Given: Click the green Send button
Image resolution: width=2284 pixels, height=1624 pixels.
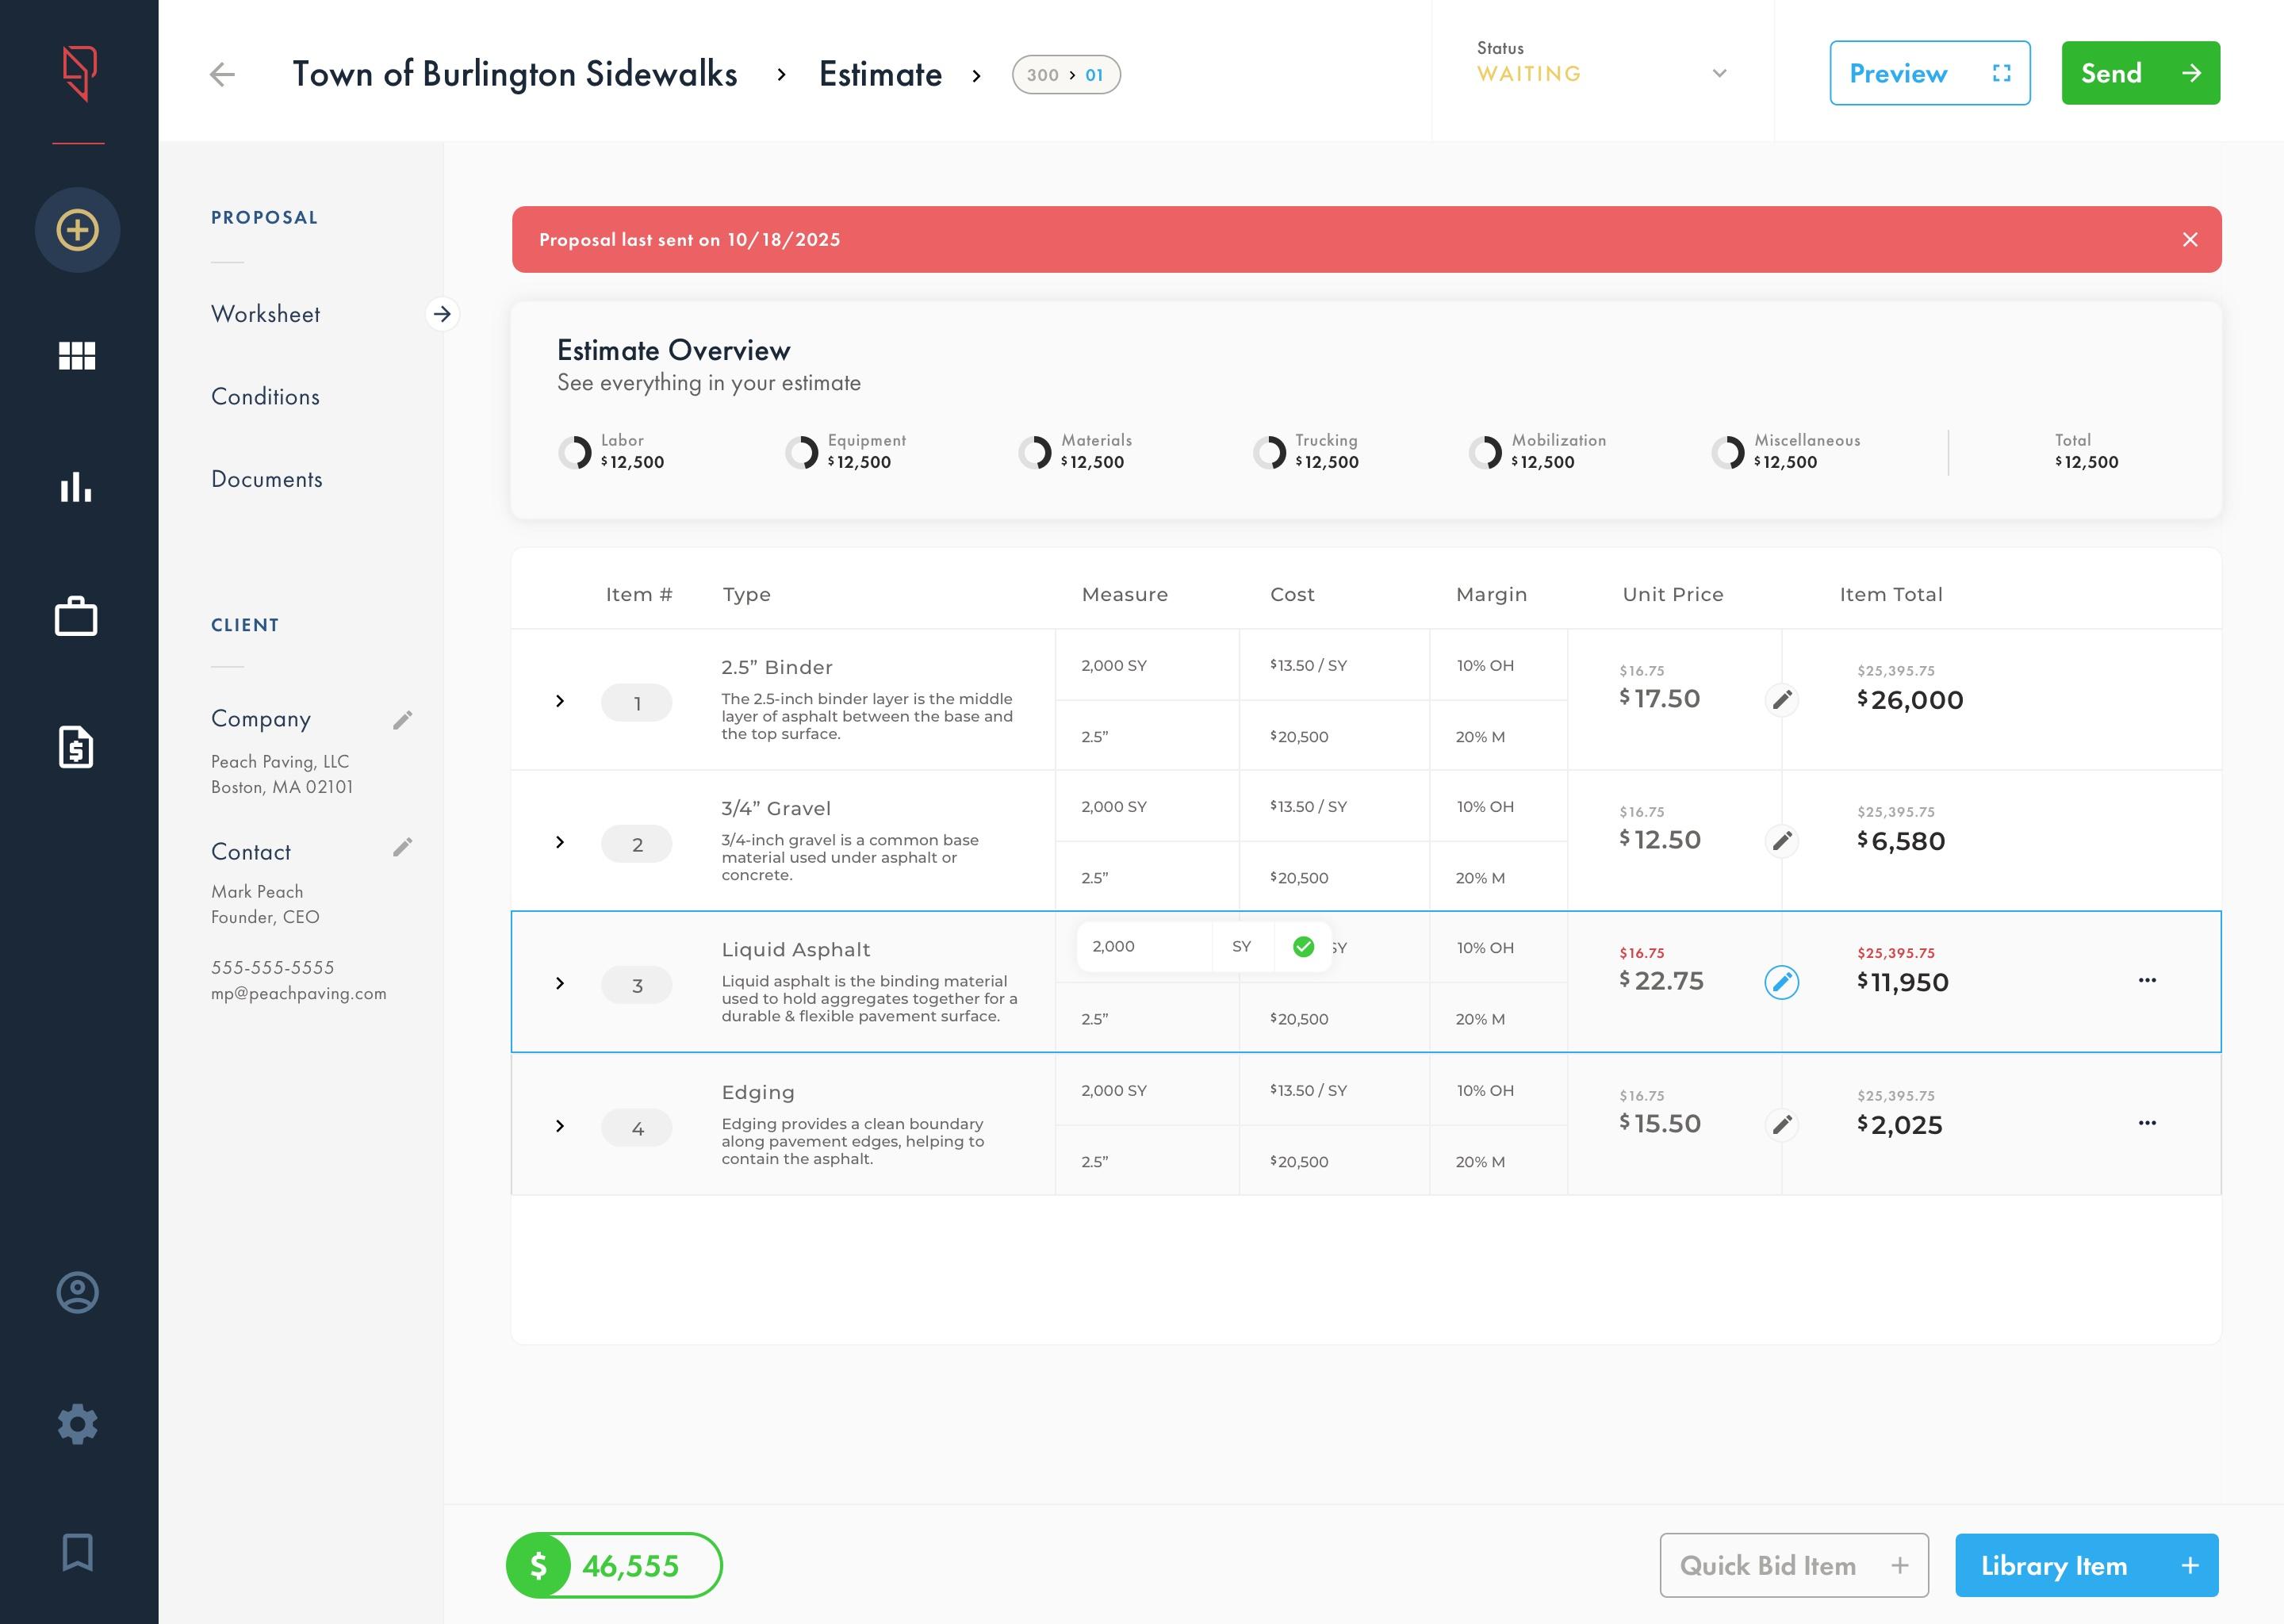Looking at the screenshot, I should pyautogui.click(x=2140, y=73).
